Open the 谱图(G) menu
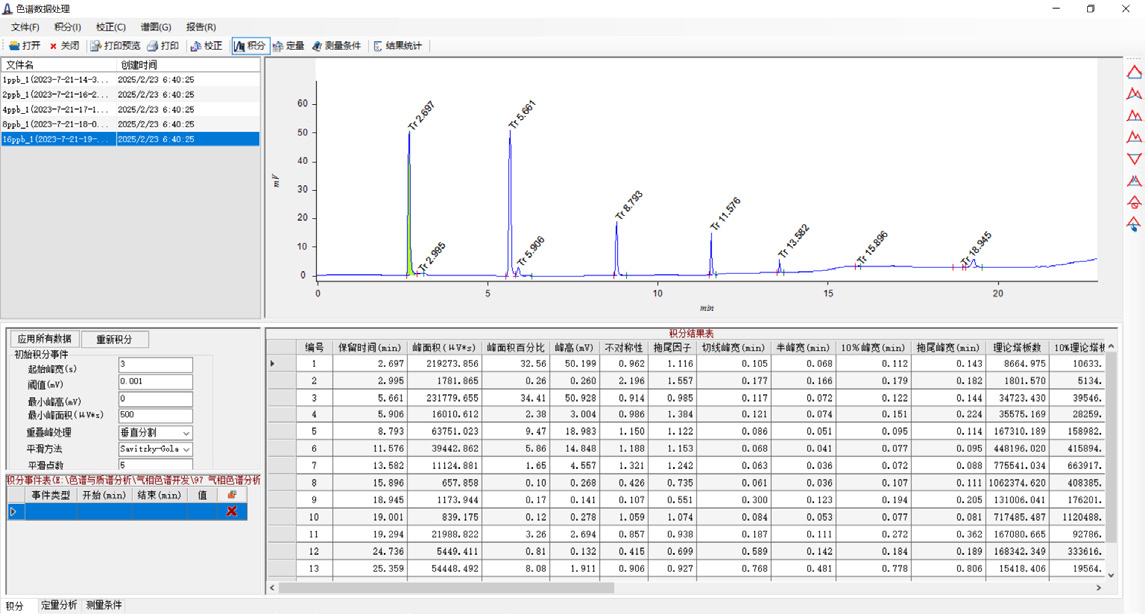Screen dimensions: 1145x614 [156, 27]
